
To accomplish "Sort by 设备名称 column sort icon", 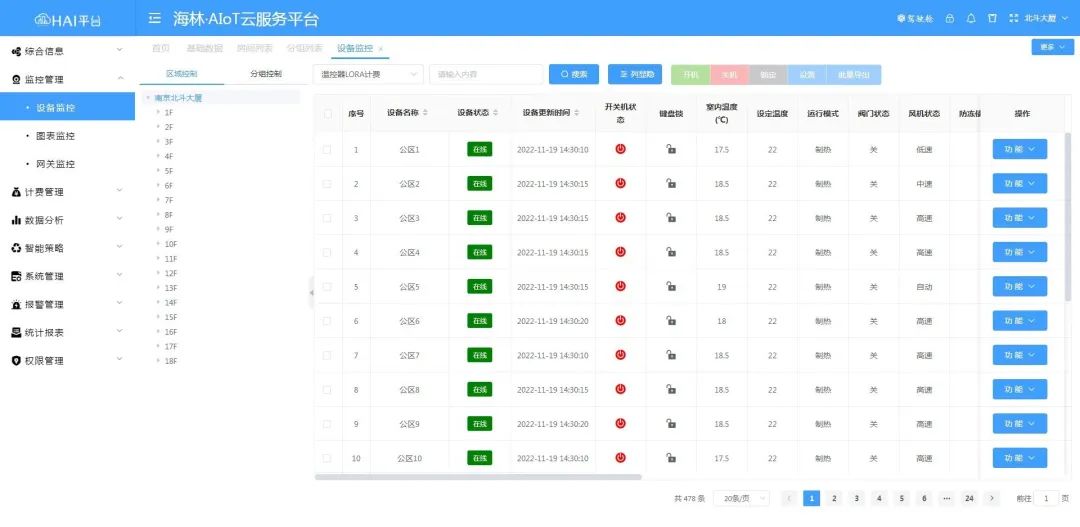I will 426,113.
